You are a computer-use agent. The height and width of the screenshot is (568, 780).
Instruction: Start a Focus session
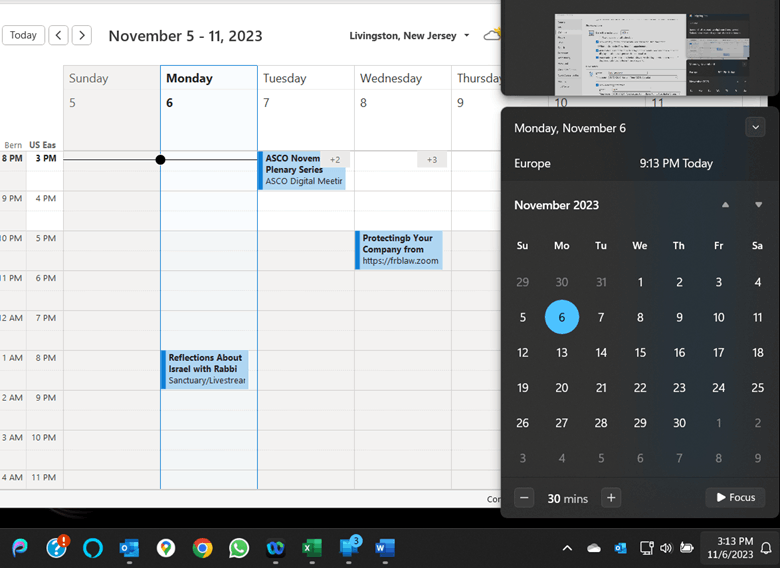[x=735, y=497]
